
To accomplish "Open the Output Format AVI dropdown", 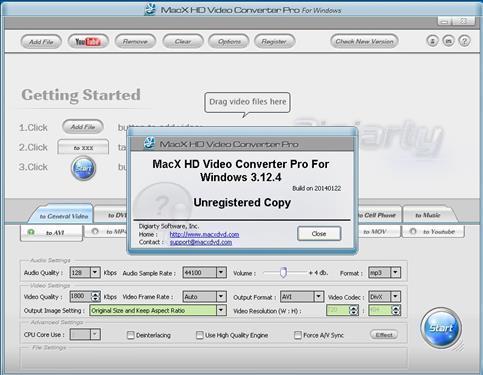I will 319,296.
